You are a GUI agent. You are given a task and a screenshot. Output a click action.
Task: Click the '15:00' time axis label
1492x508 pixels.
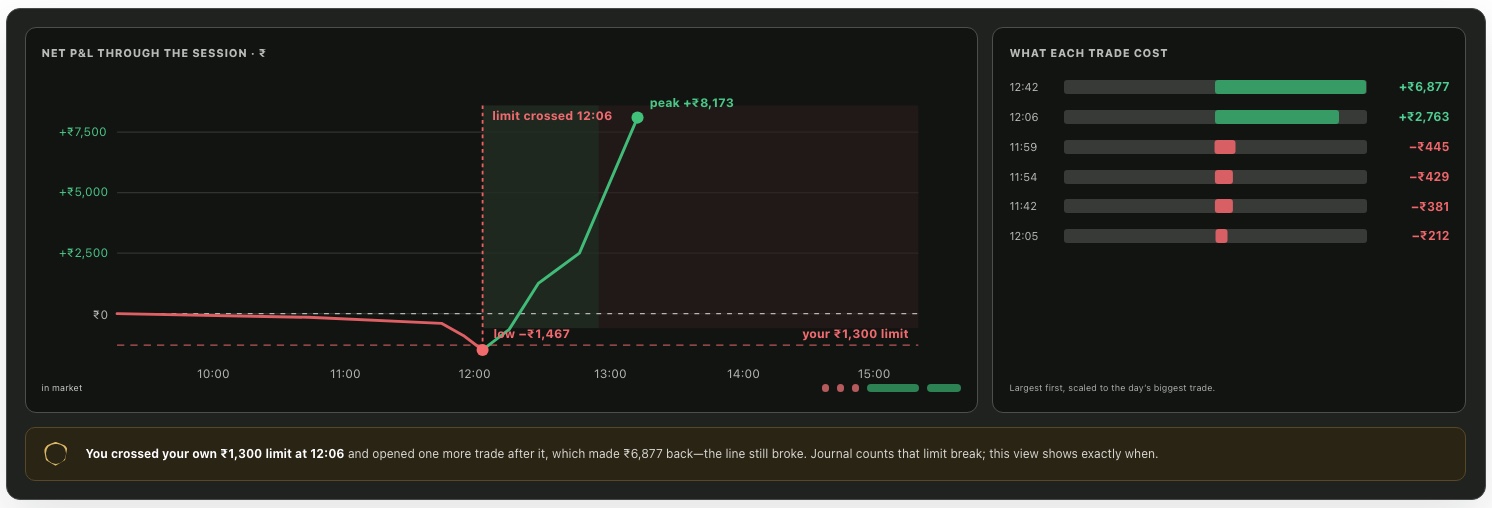point(874,374)
